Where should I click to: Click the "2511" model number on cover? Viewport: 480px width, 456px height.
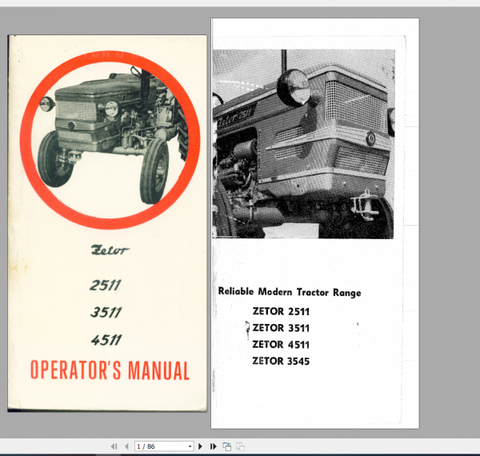tap(105, 285)
